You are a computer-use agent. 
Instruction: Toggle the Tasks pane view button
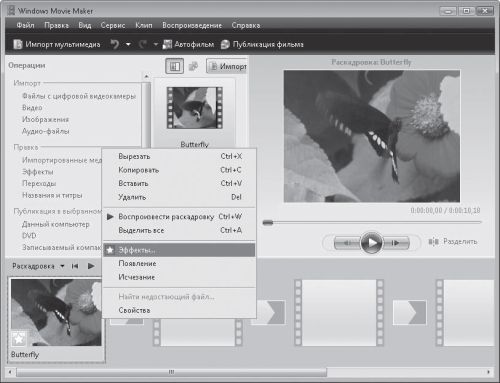point(174,66)
